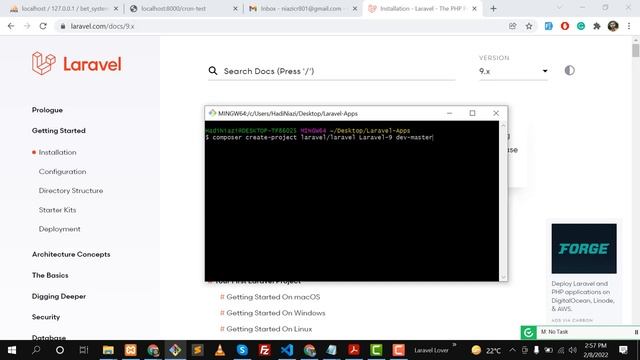
Task: Open Task View on the taskbar
Action: [84, 350]
